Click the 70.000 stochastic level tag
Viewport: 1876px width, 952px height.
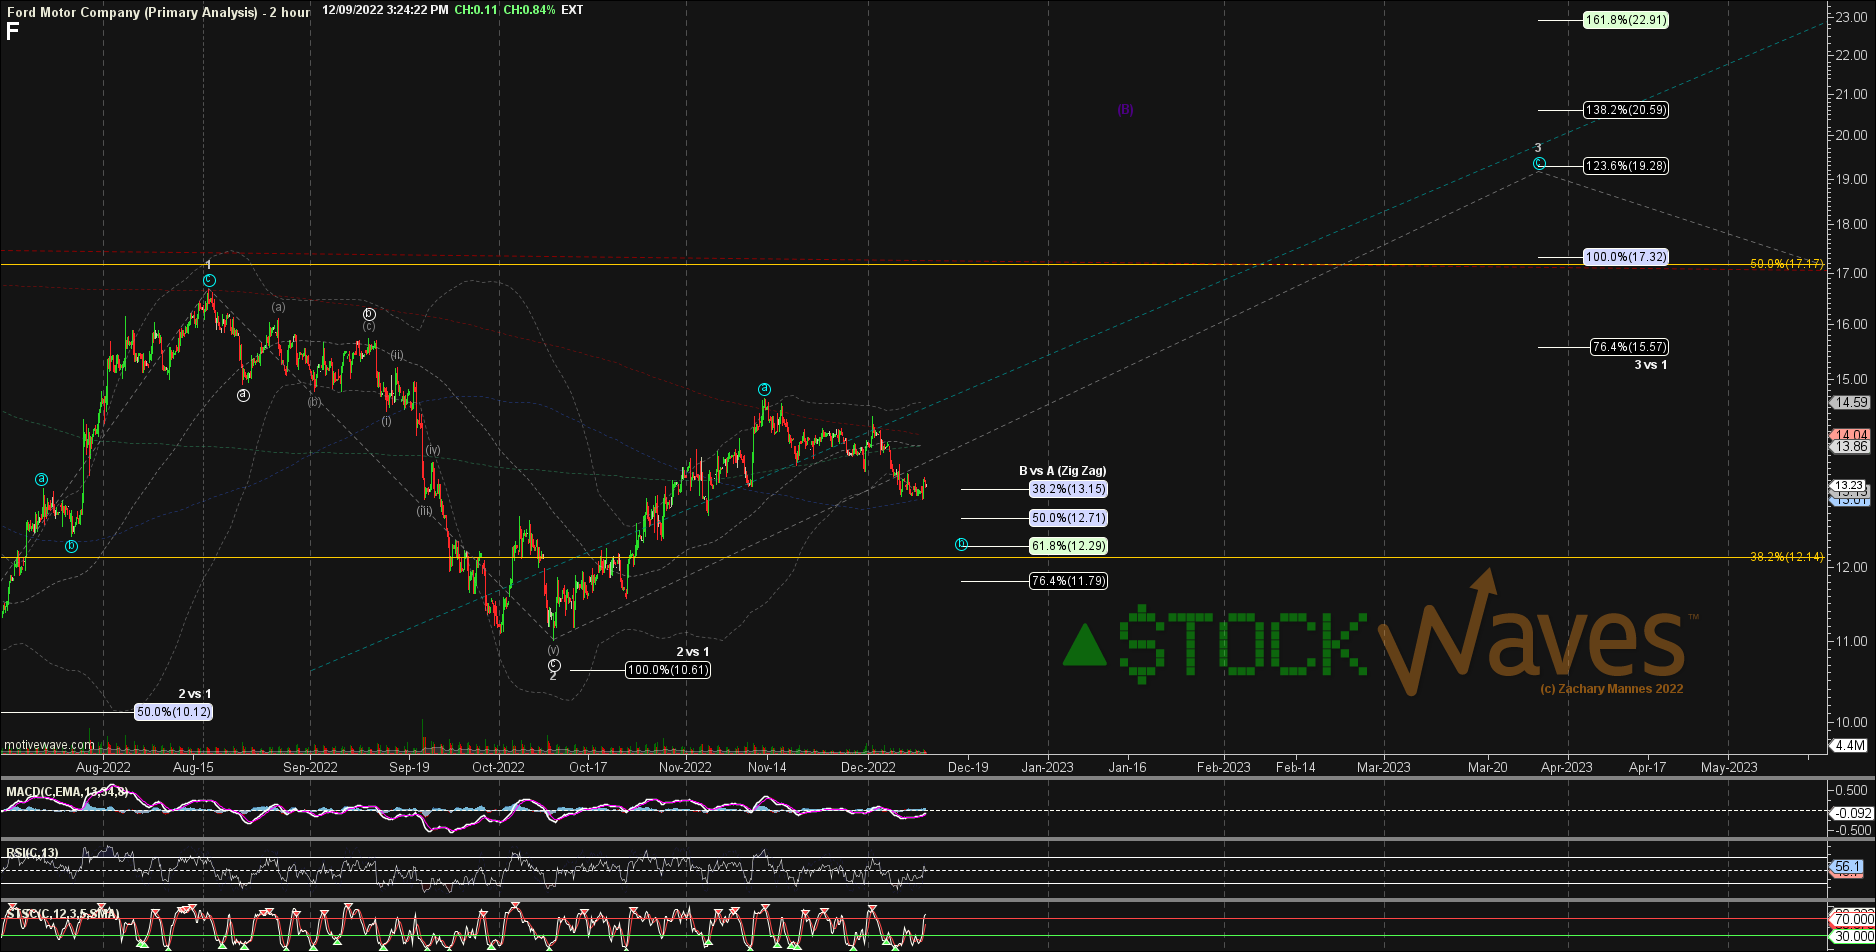click(x=1851, y=918)
